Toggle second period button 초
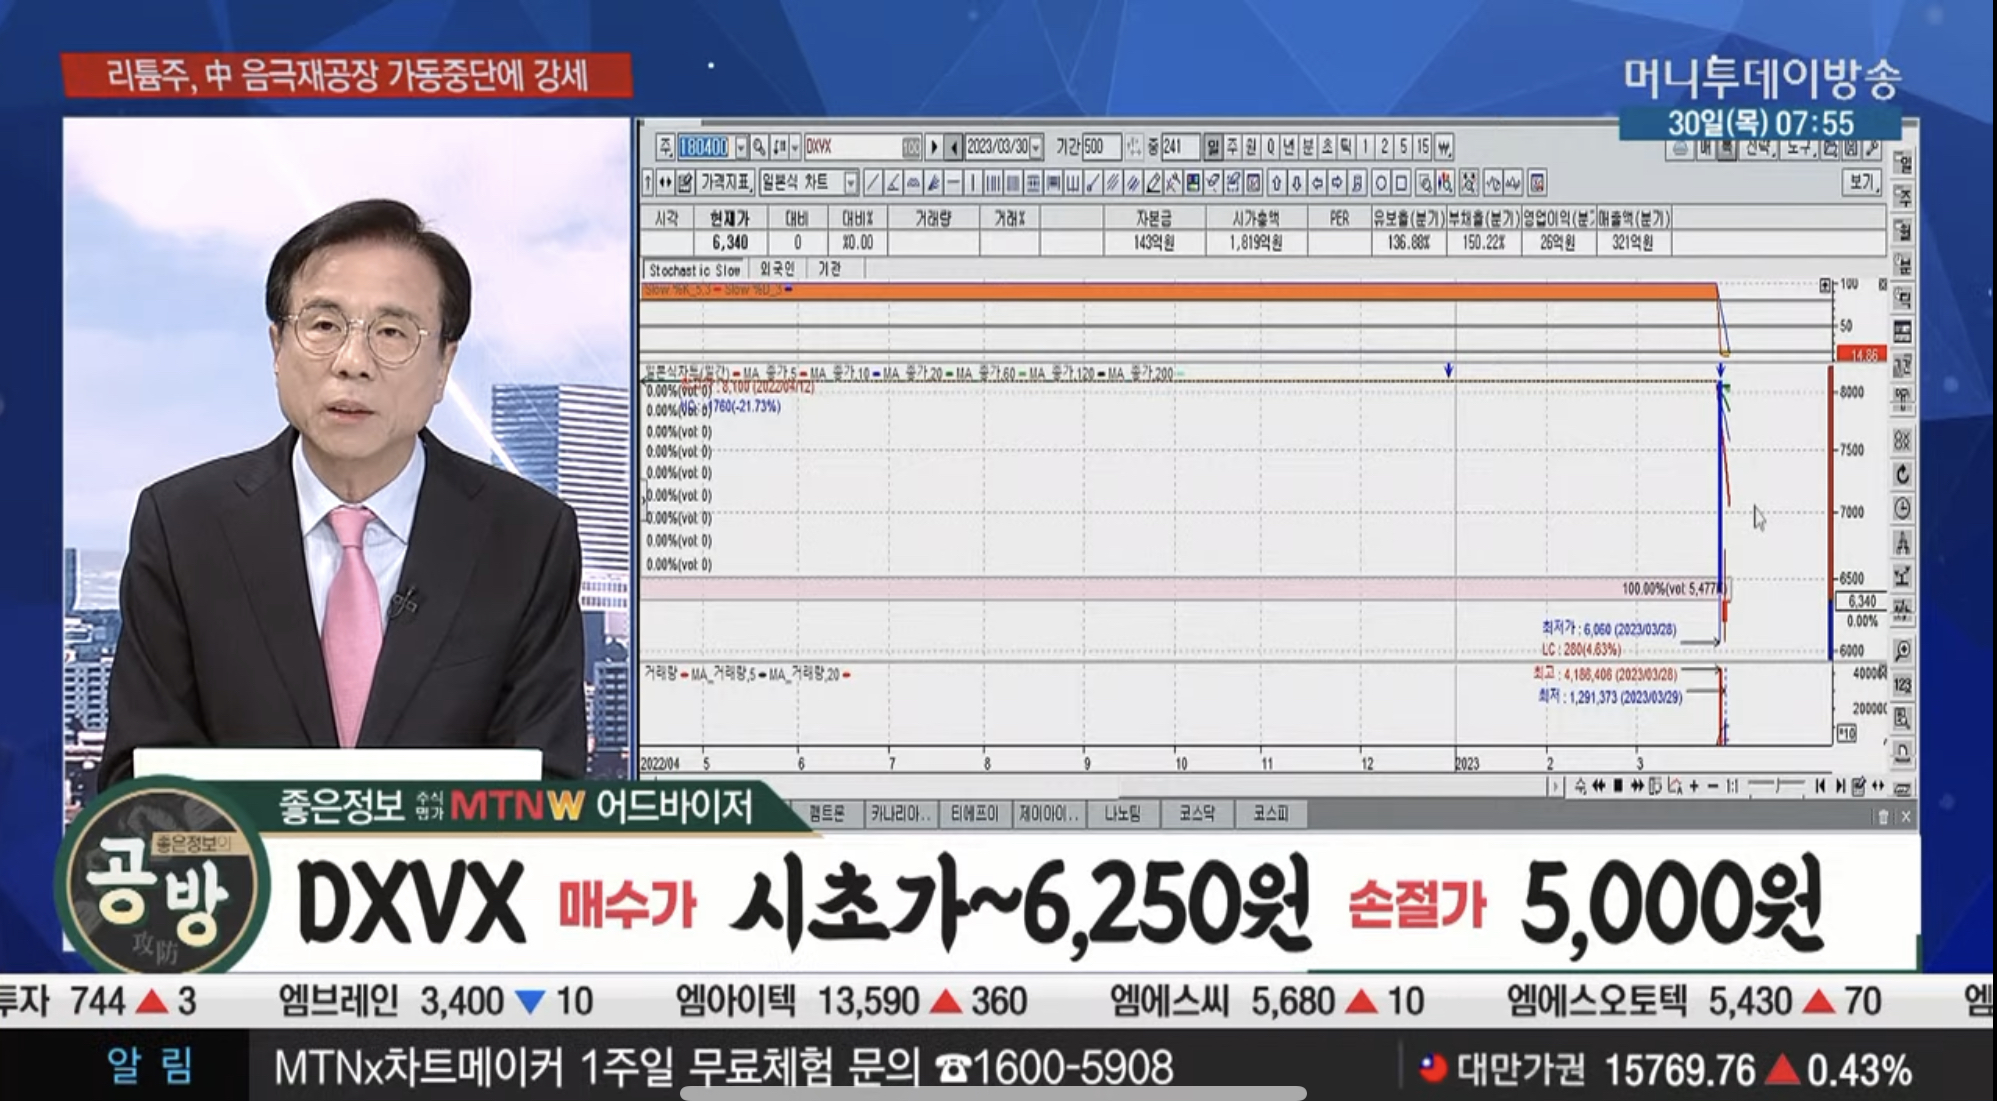This screenshot has height=1101, width=1997. [x=1327, y=147]
